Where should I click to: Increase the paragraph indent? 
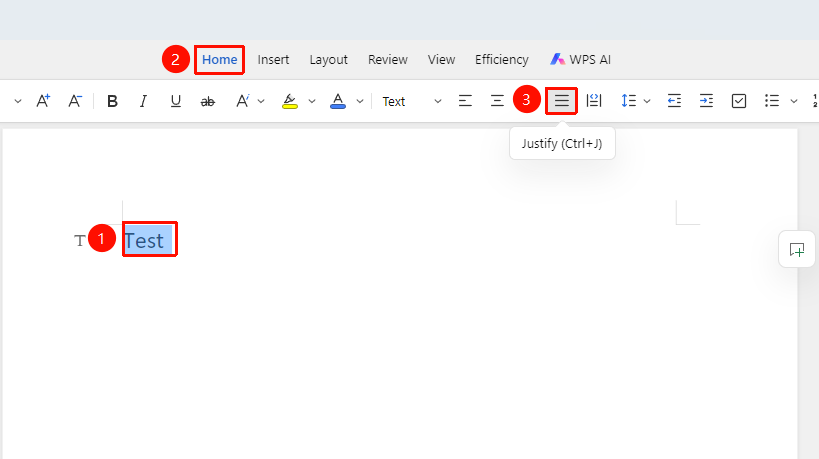tap(706, 101)
